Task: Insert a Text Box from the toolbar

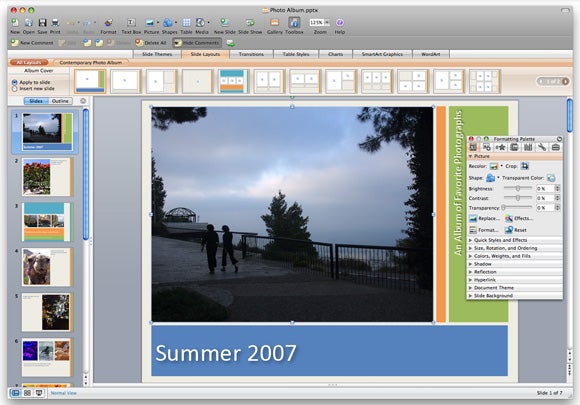Action: click(131, 23)
